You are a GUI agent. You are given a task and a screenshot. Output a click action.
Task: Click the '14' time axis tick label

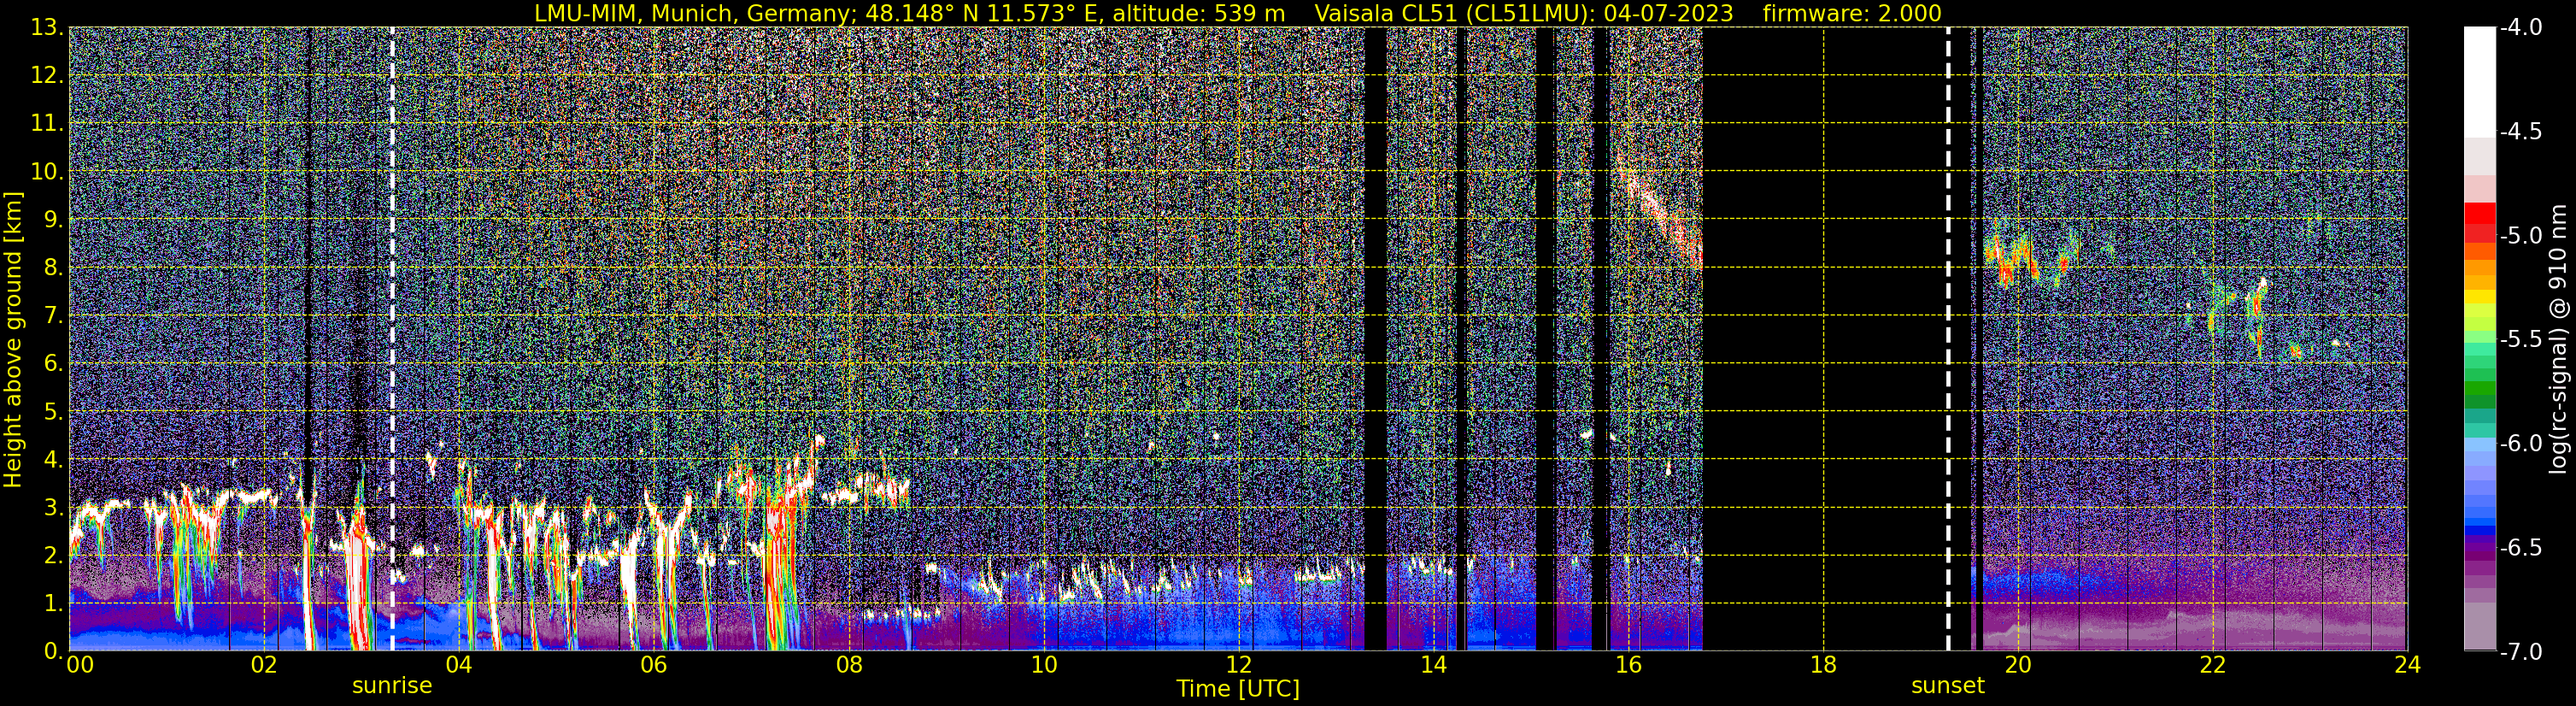pyautogui.click(x=1433, y=665)
